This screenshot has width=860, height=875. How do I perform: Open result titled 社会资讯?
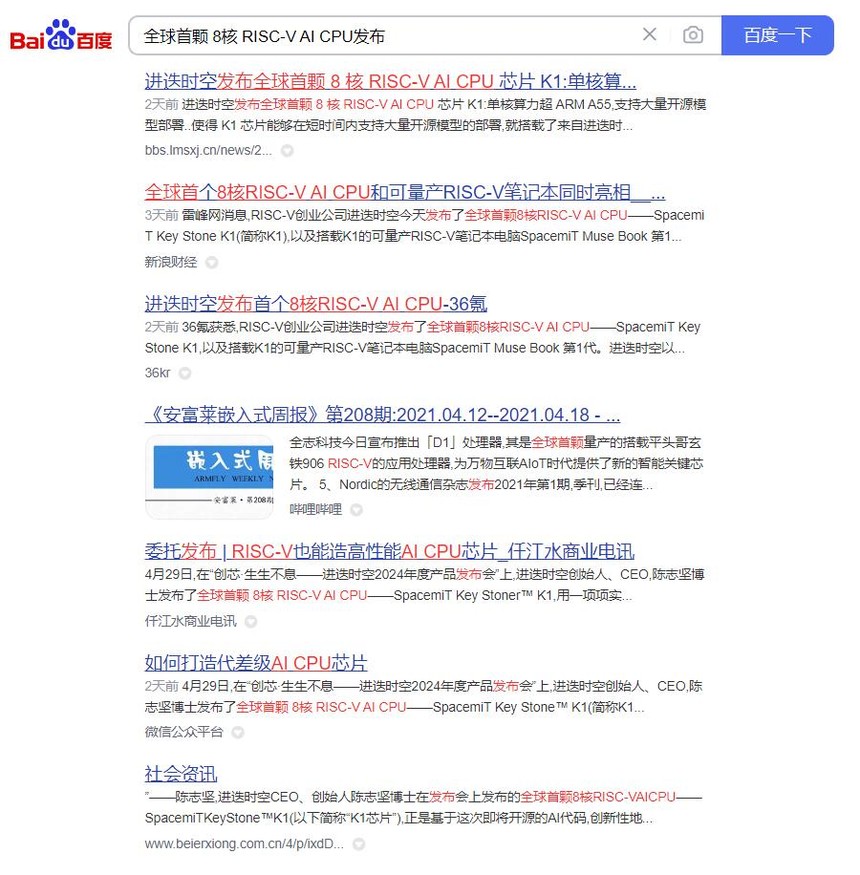[x=181, y=774]
